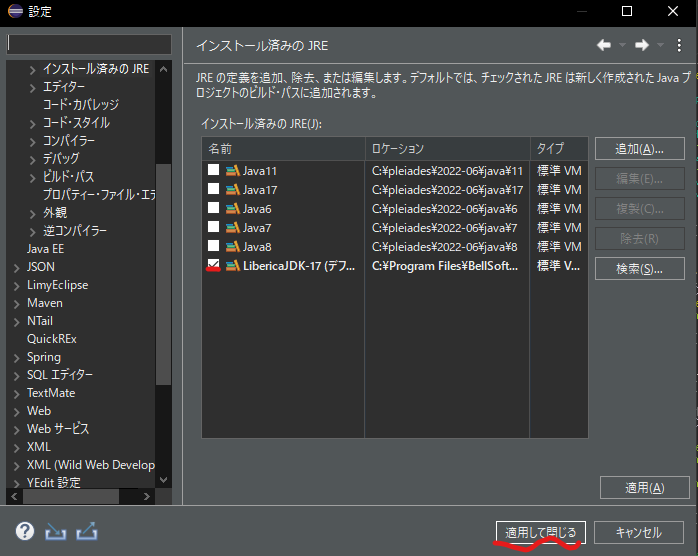The width and height of the screenshot is (698, 556).
Task: Expand the ビルド・パス tree node
Action: [32, 178]
